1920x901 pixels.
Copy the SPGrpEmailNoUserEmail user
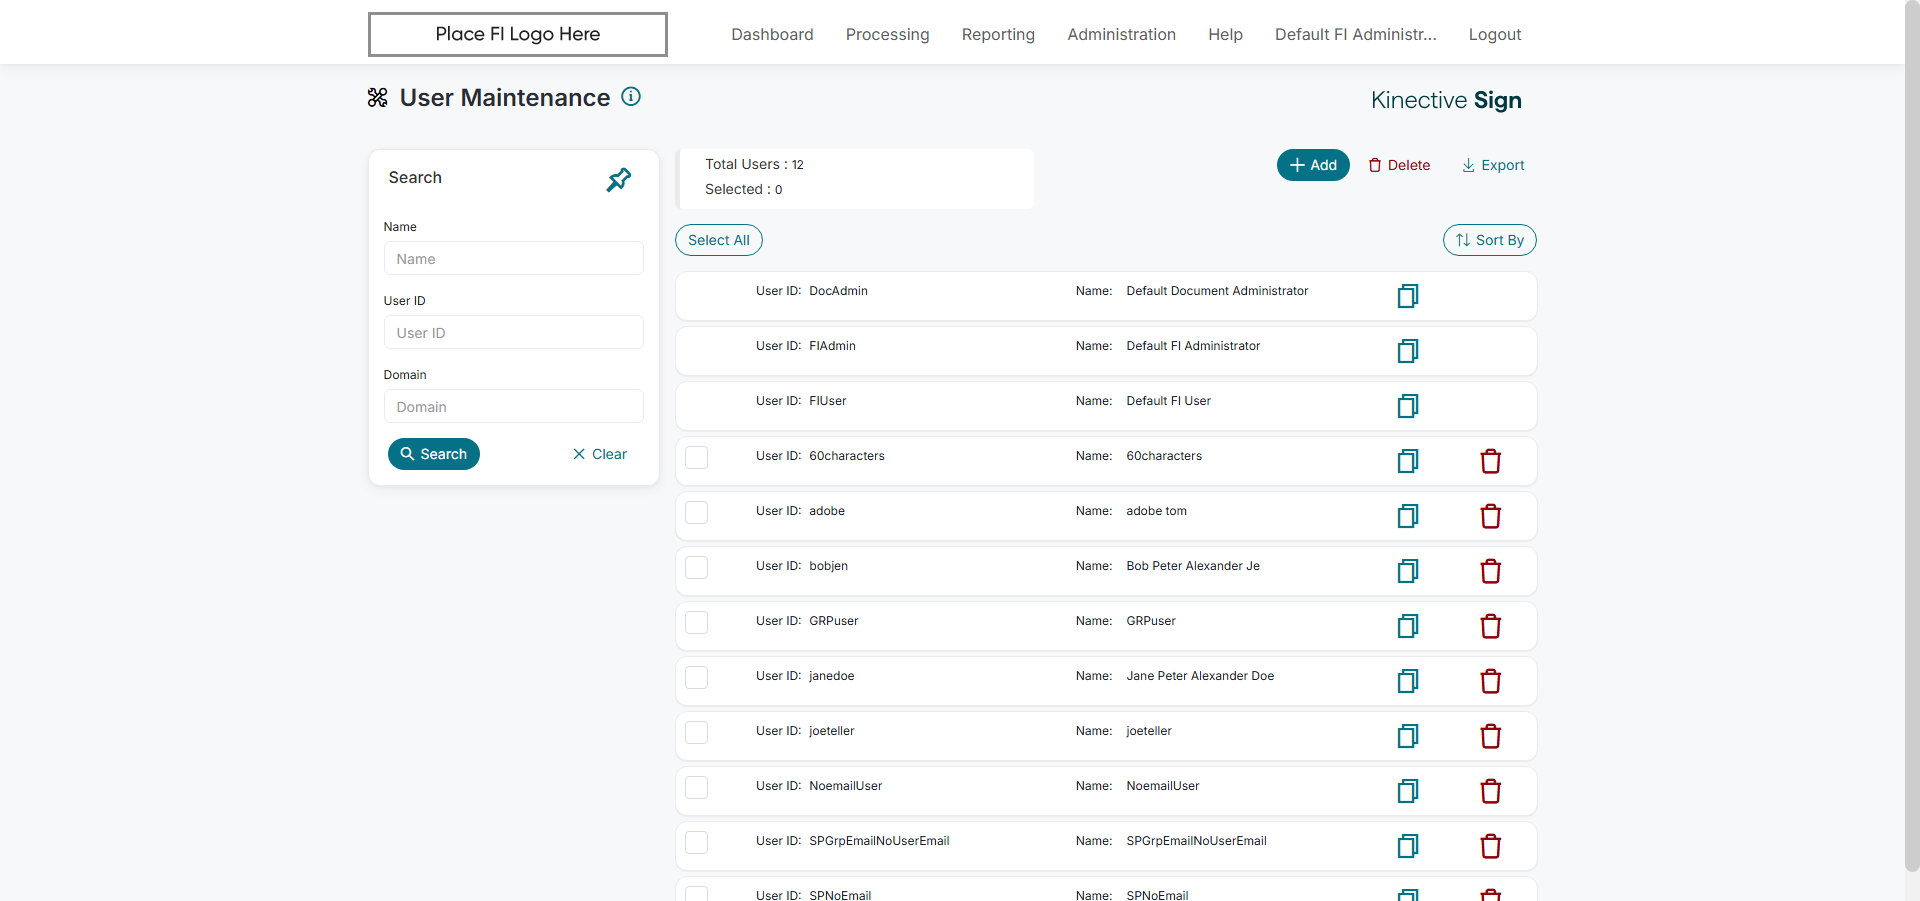click(1408, 846)
